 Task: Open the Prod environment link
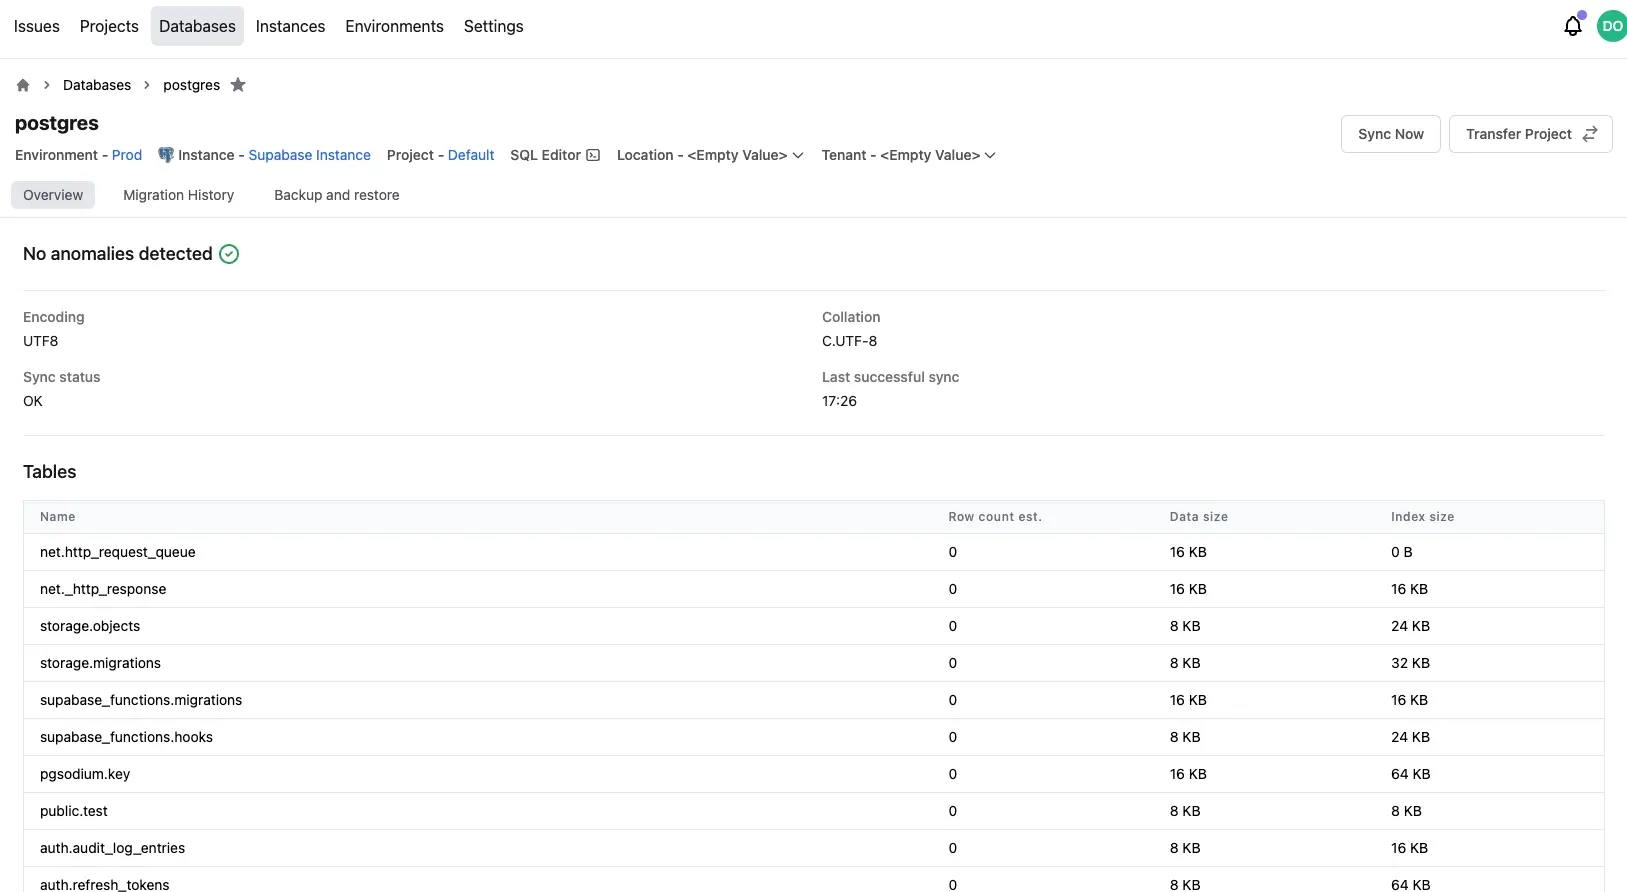pos(127,155)
